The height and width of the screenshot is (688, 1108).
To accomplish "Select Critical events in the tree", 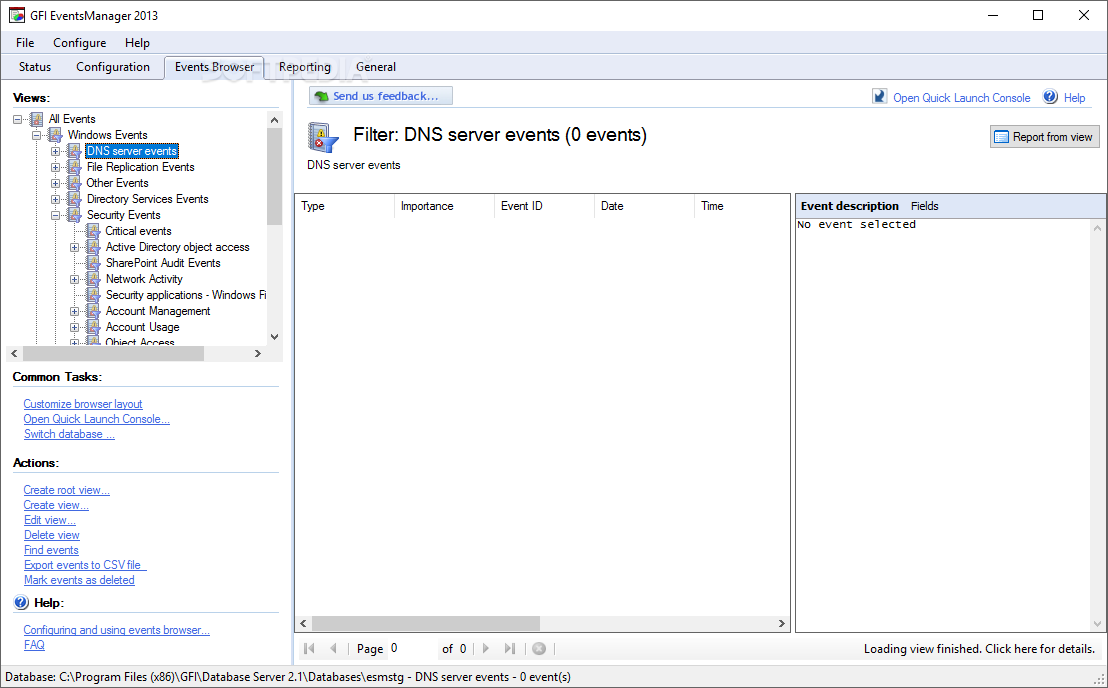I will click(x=138, y=231).
